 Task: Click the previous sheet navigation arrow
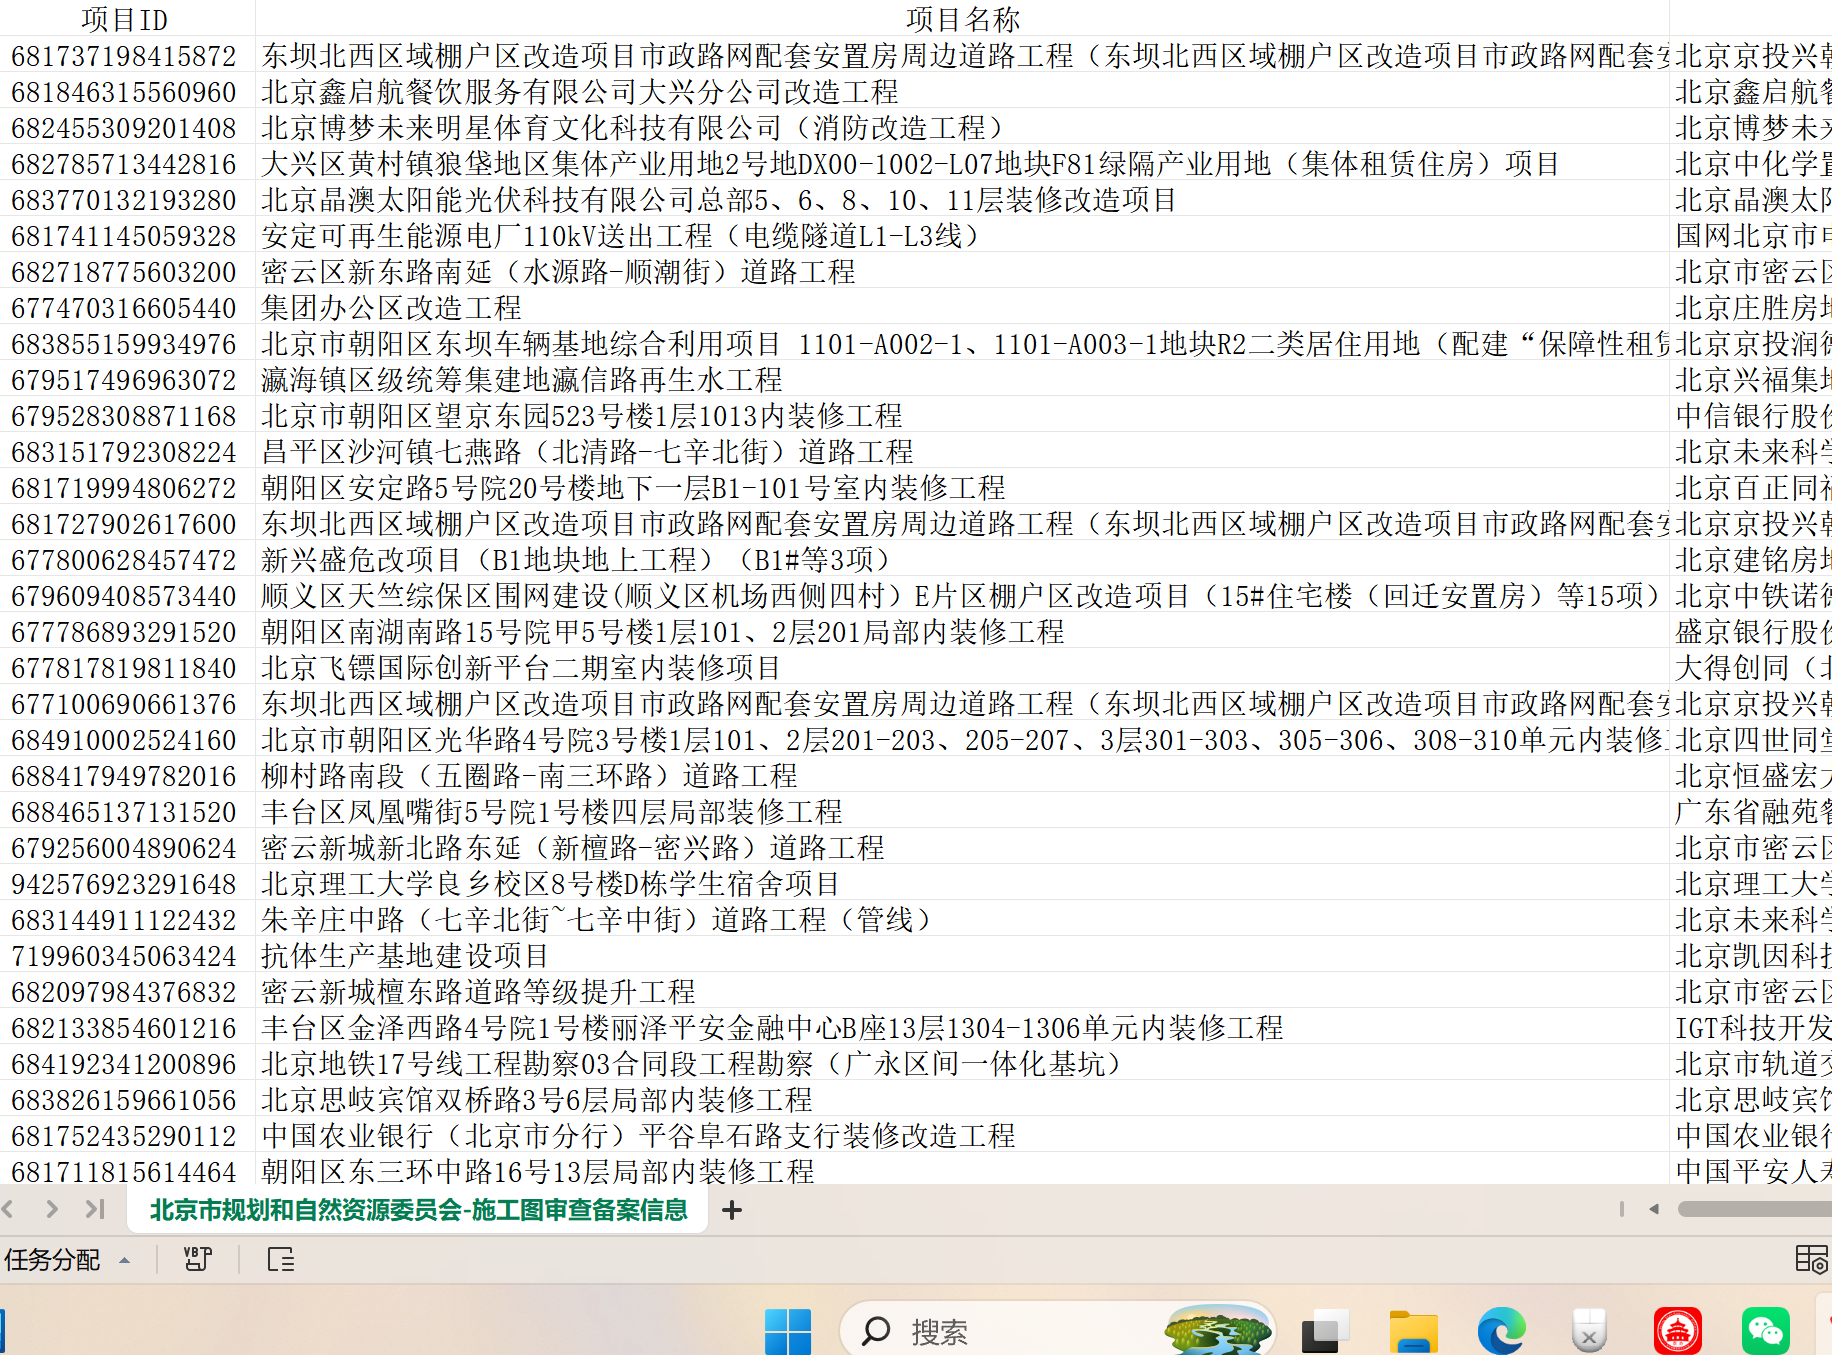point(9,1209)
